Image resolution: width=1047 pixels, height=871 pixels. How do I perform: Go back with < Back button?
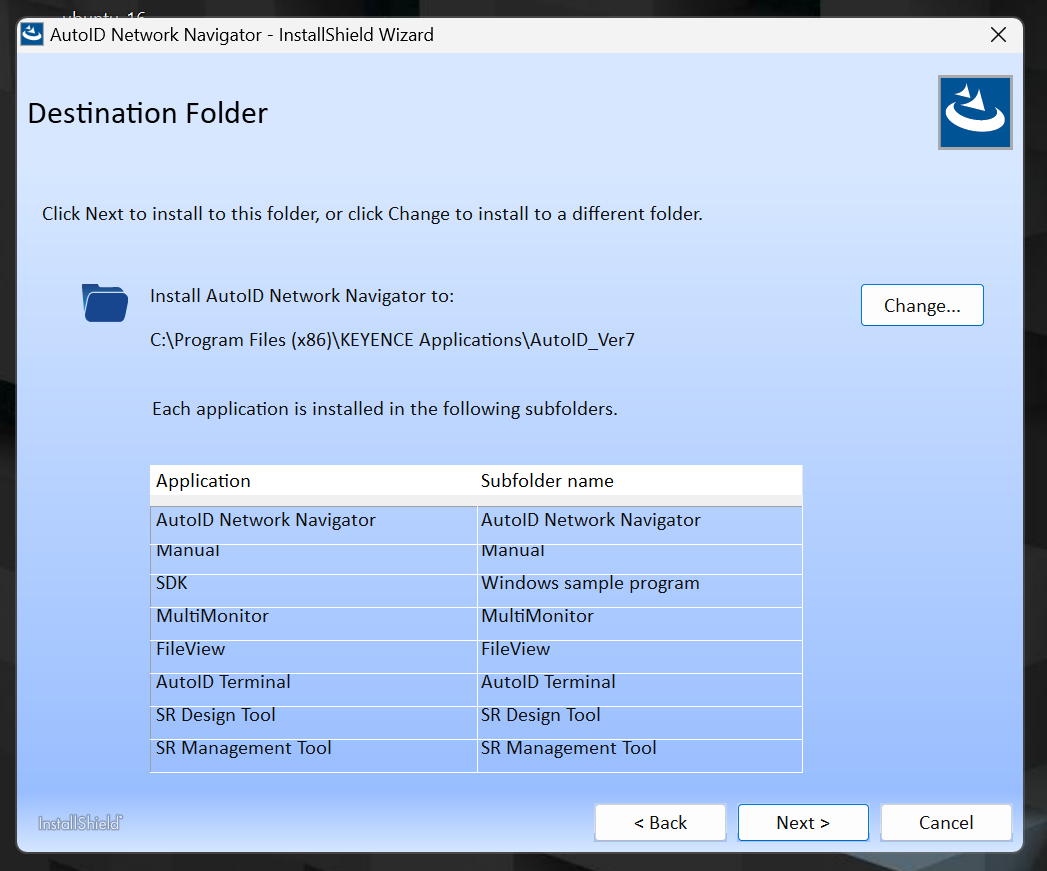click(660, 822)
